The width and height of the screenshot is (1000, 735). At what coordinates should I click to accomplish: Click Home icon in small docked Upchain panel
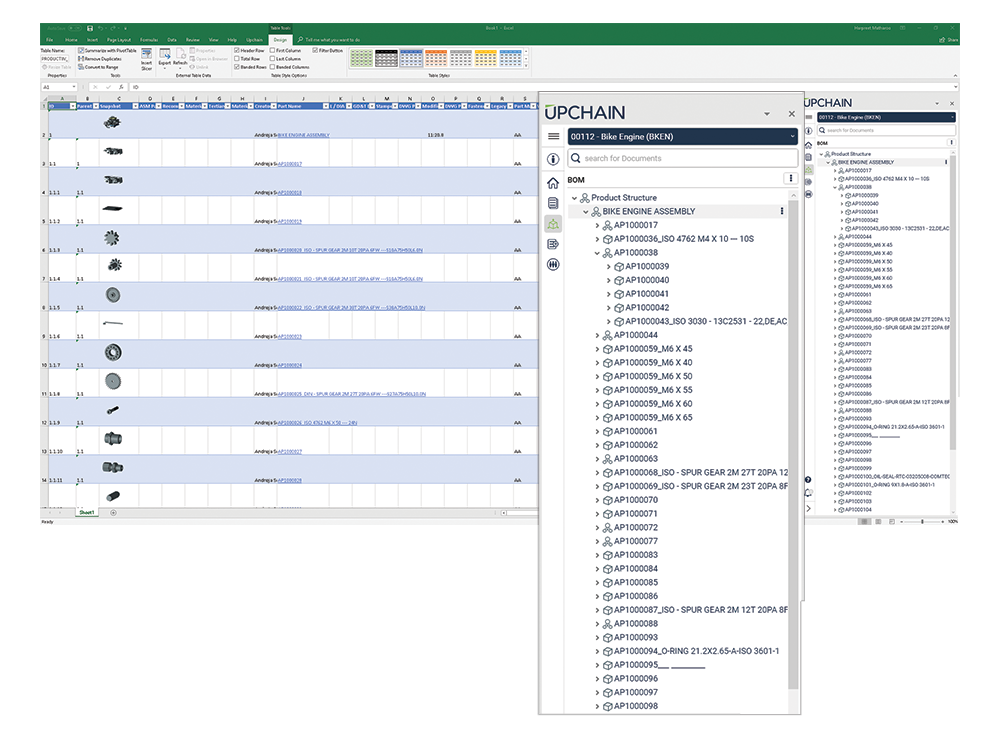point(809,145)
